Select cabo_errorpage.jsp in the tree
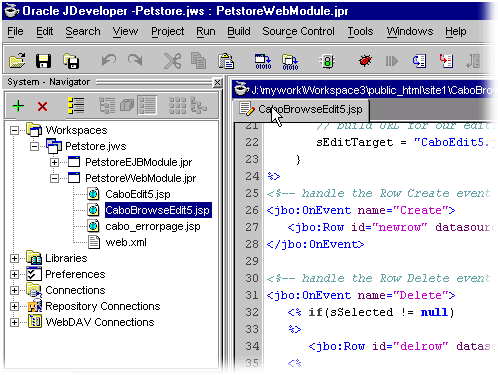498x375 pixels. tap(153, 226)
